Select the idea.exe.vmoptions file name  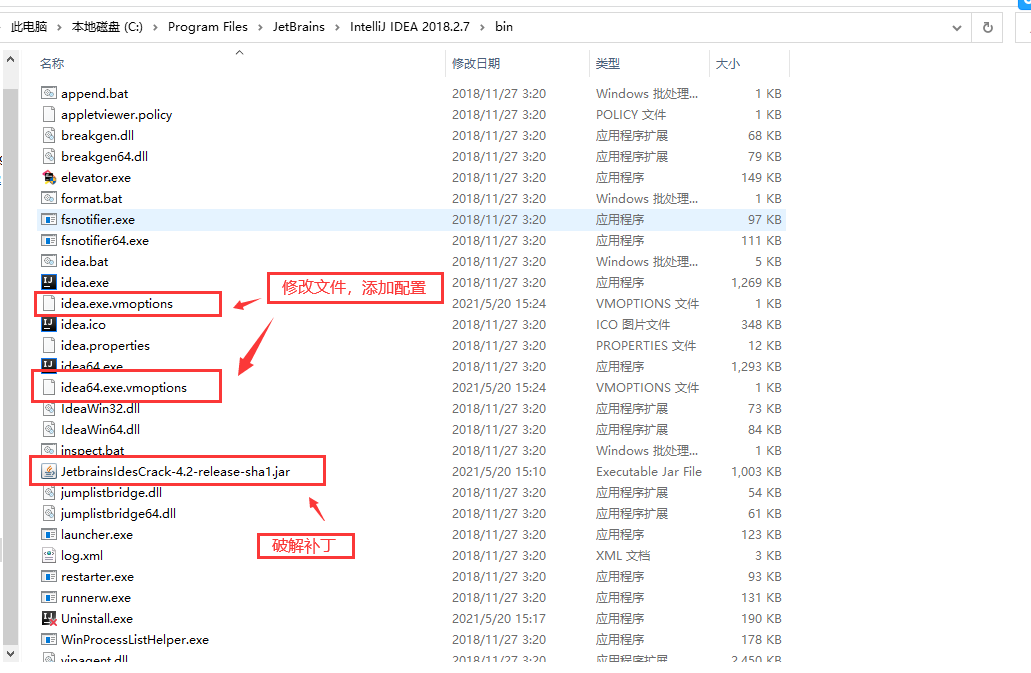coord(117,304)
